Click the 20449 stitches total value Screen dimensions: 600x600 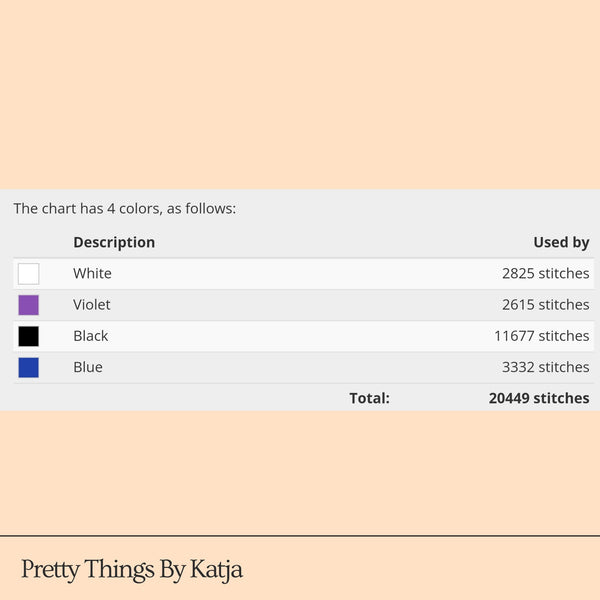click(x=539, y=398)
